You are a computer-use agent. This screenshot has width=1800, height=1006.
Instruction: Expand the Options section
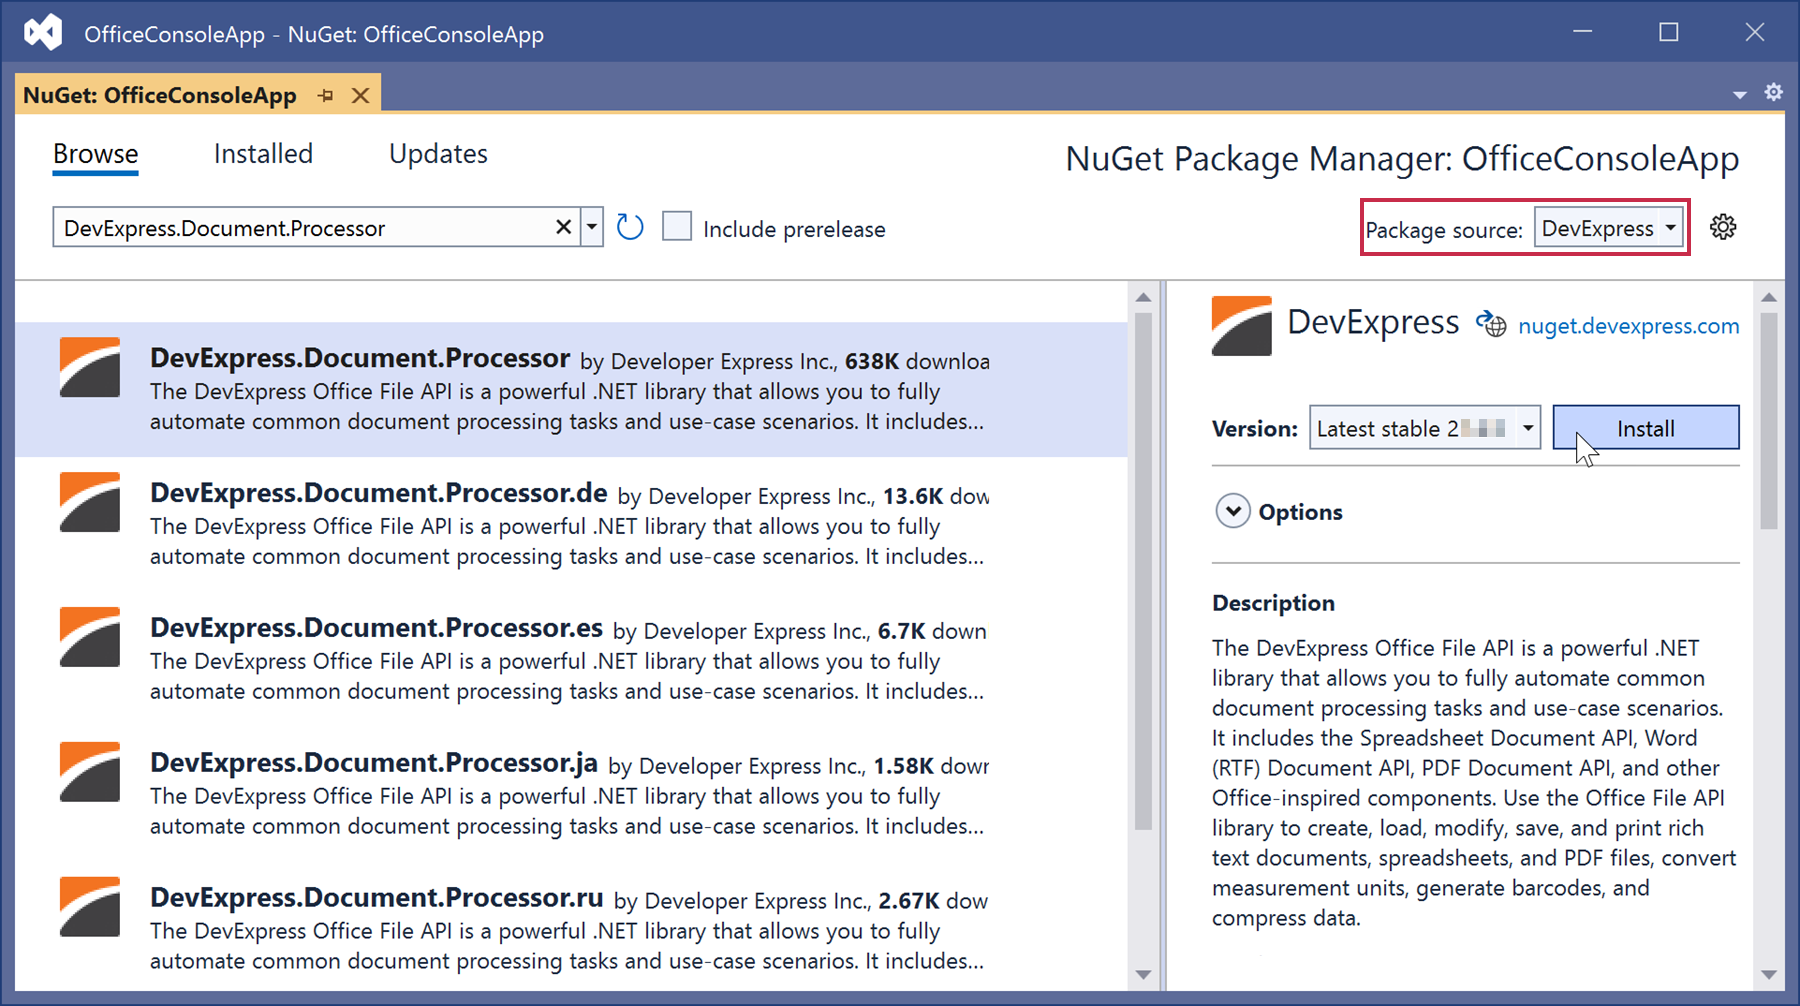tap(1233, 512)
